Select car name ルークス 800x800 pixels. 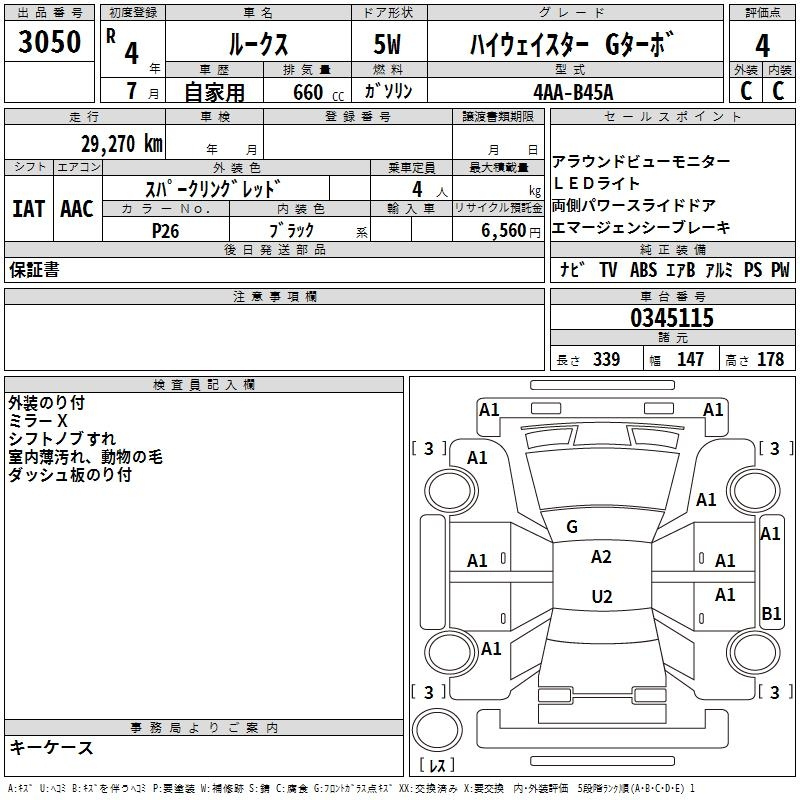tap(258, 44)
